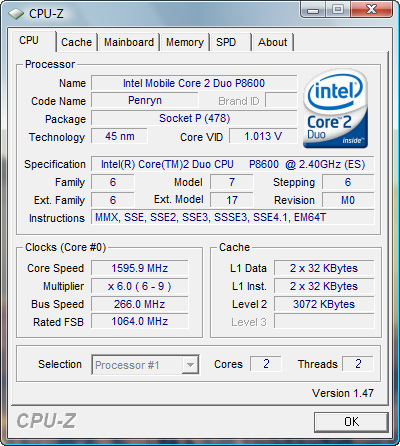Click the Core Speed value 1595.9 MHz
The width and height of the screenshot is (400, 446).
(x=140, y=268)
